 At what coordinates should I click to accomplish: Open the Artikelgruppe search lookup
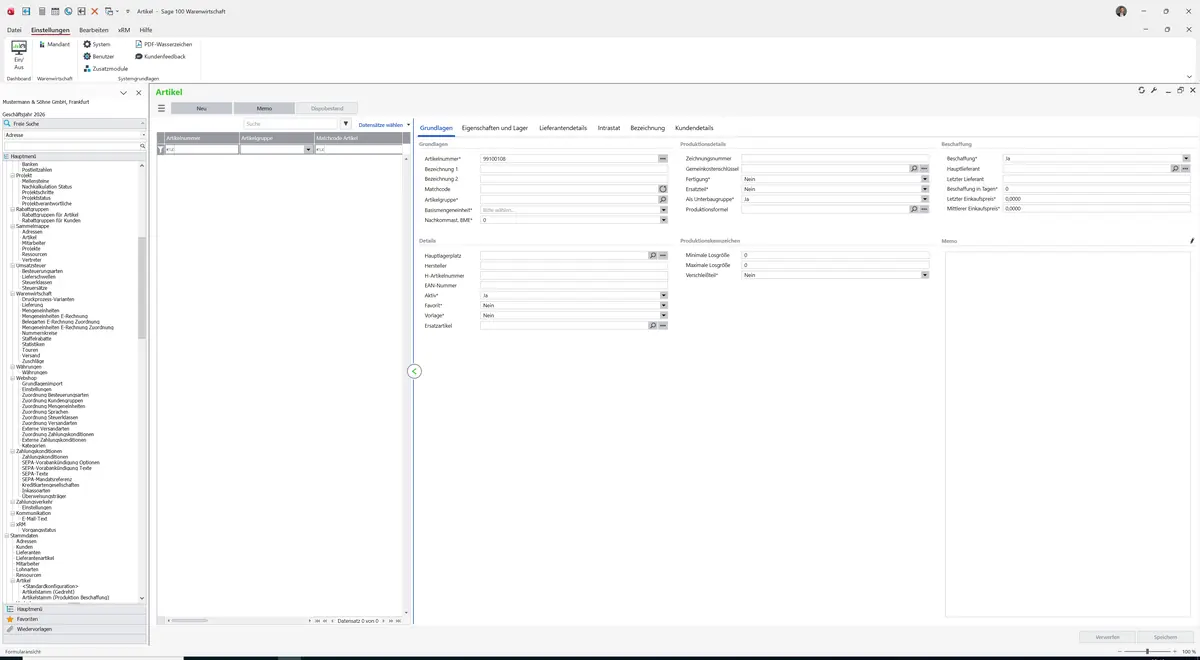(662, 199)
